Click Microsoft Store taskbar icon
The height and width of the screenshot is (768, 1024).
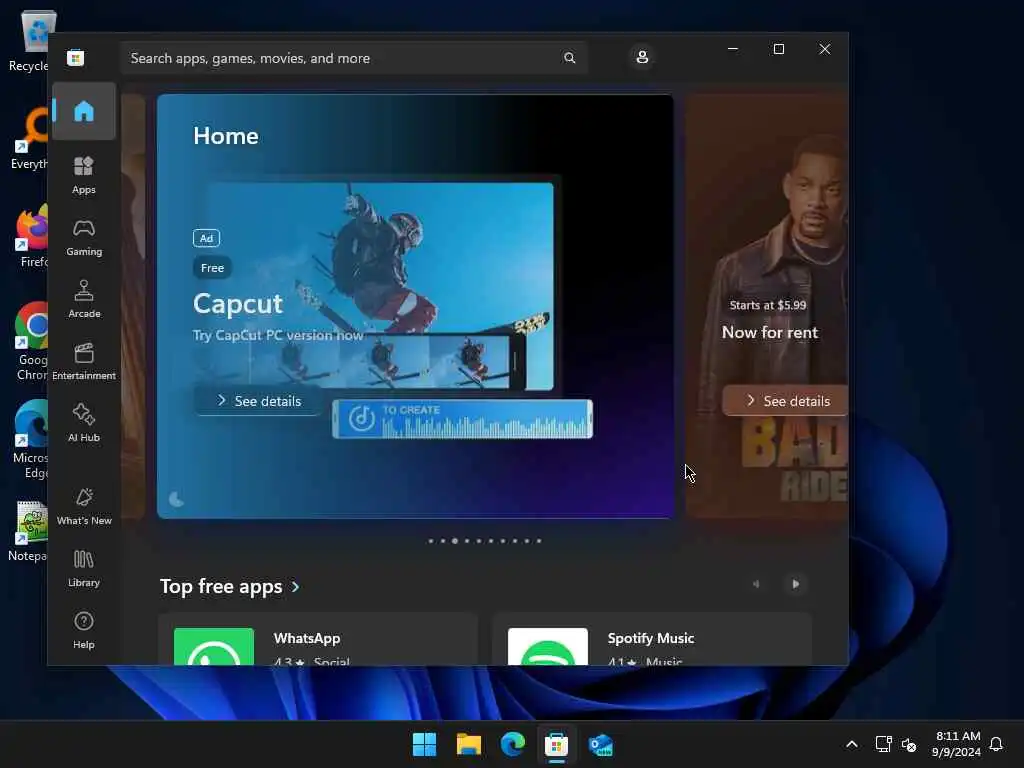tap(556, 744)
